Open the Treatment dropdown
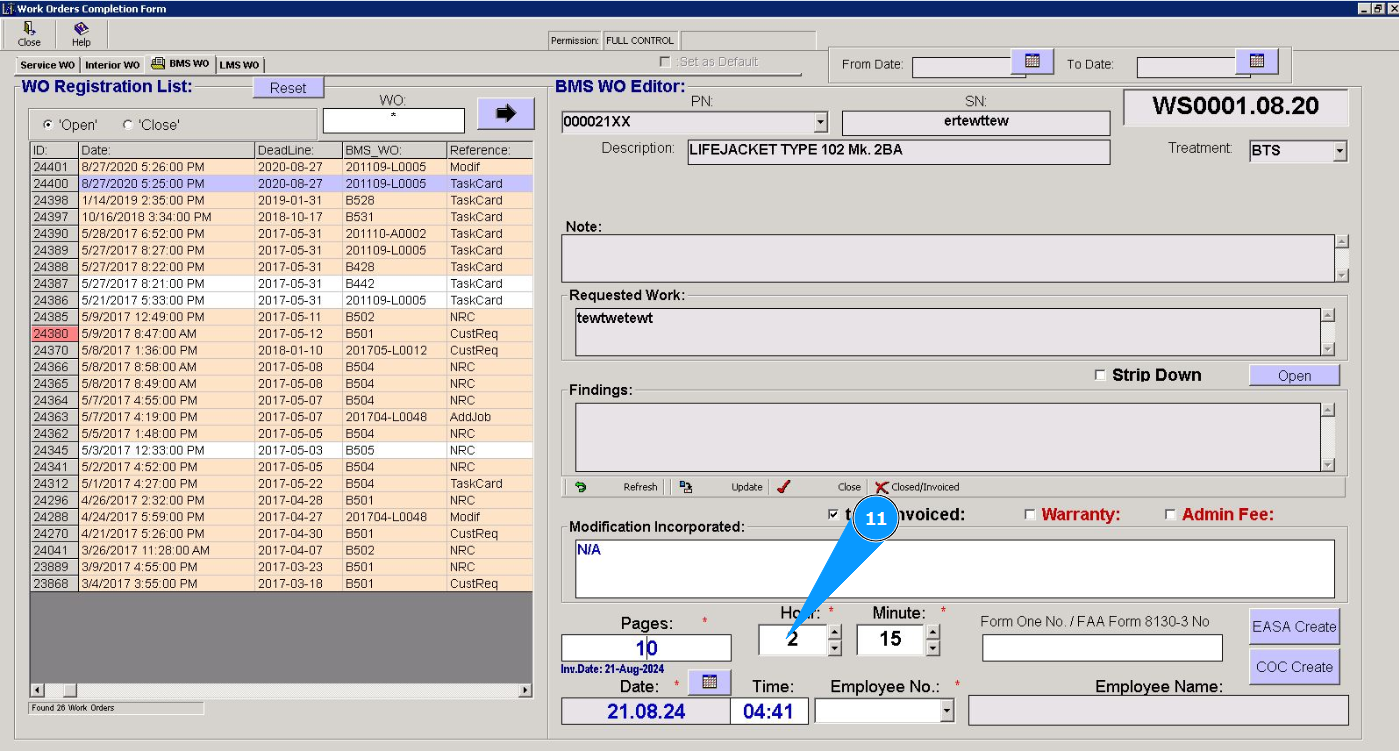This screenshot has width=1399, height=751. coord(1339,152)
